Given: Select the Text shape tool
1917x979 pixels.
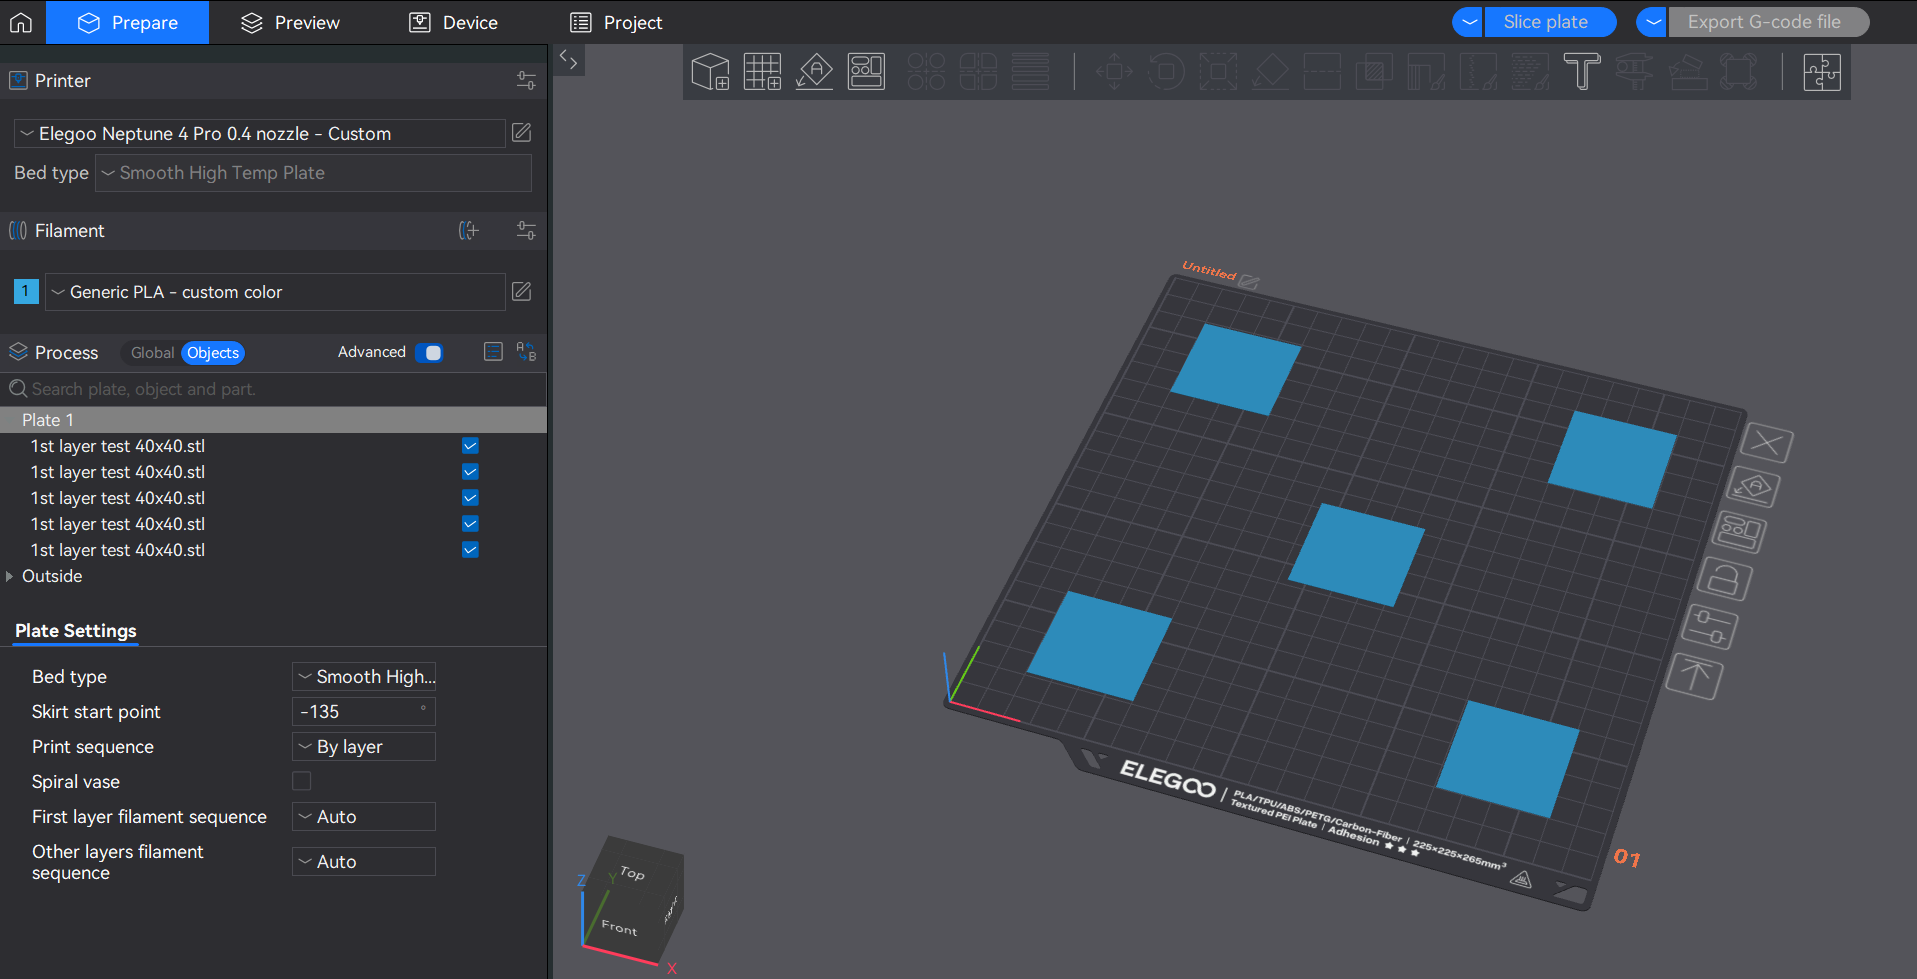Looking at the screenshot, I should [1582, 72].
